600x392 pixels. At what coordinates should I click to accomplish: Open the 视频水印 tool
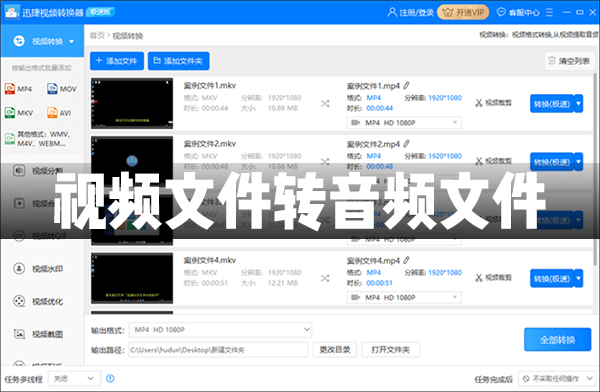coord(38,269)
